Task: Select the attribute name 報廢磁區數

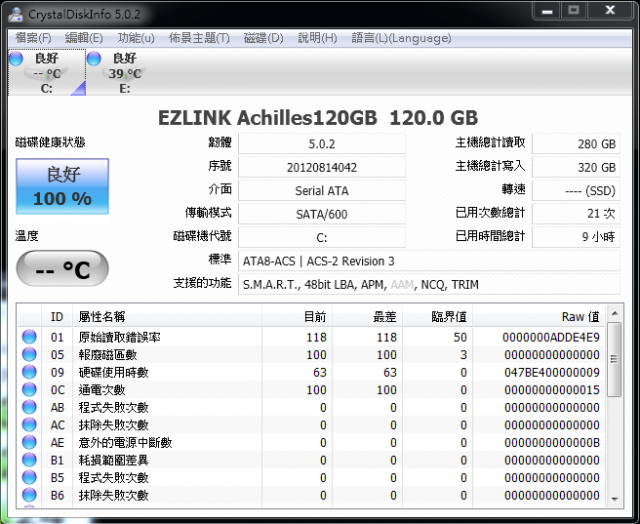Action: coord(108,355)
